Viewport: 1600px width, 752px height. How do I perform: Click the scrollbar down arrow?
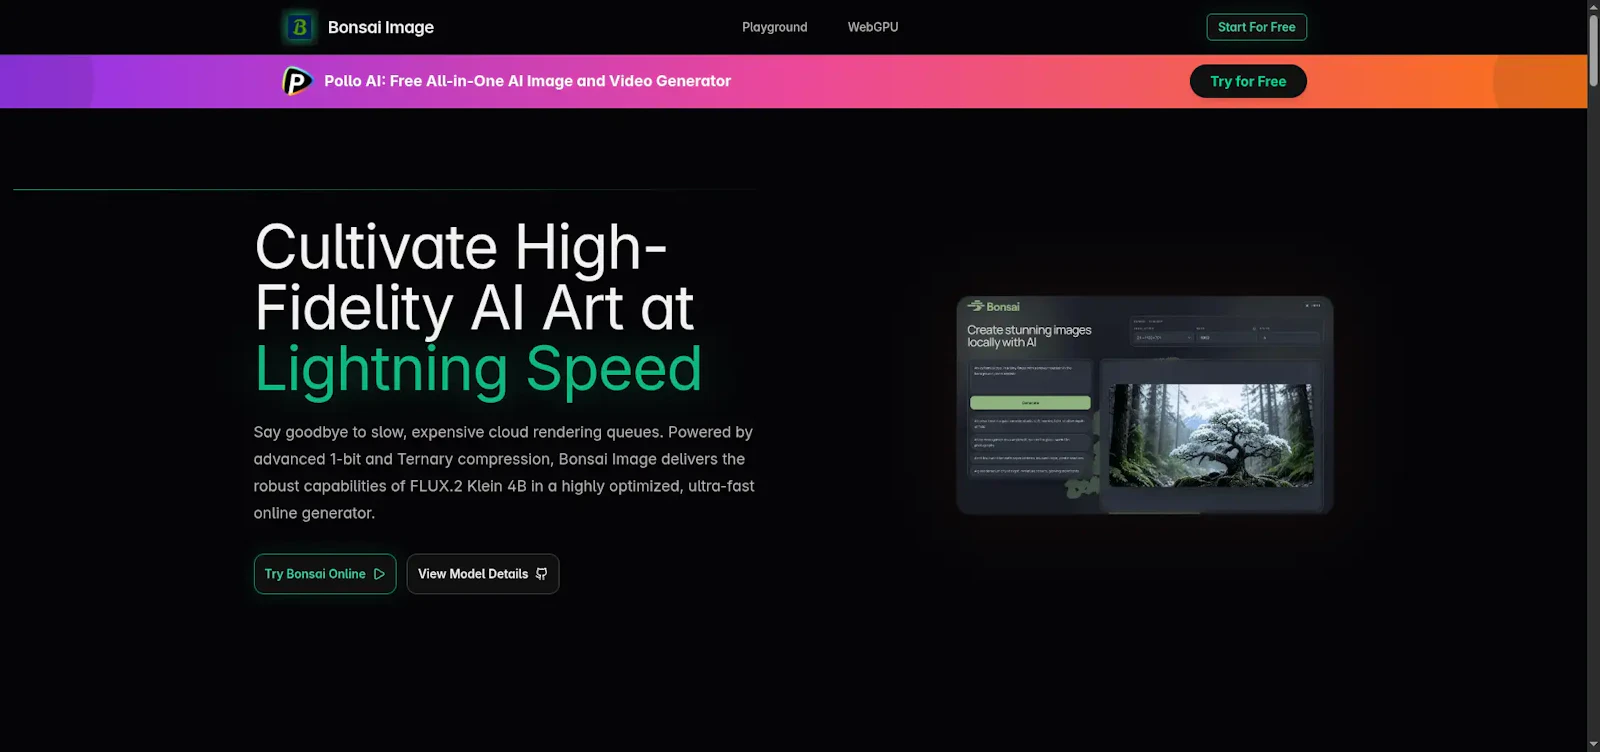1593,745
